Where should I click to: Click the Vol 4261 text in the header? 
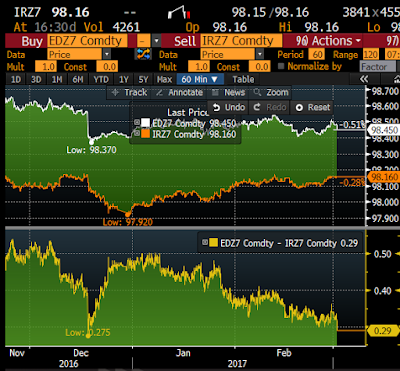(111, 27)
